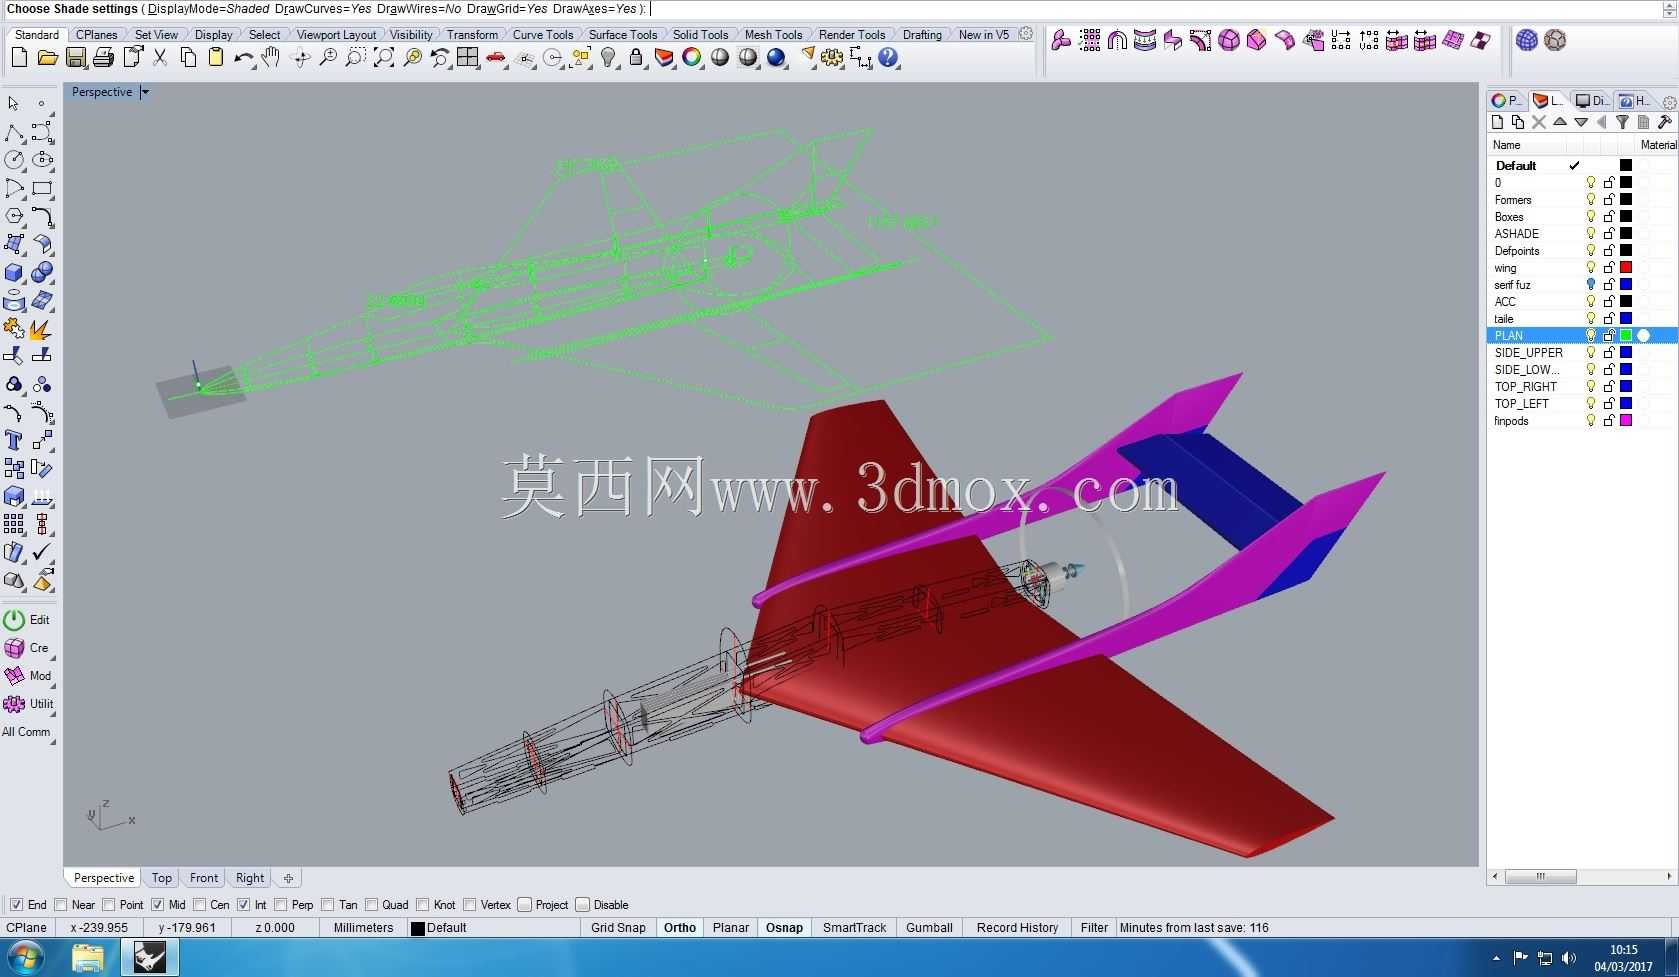Image resolution: width=1679 pixels, height=977 pixels.
Task: Click the magenta color swatch of finpods layer
Action: pyautogui.click(x=1626, y=421)
